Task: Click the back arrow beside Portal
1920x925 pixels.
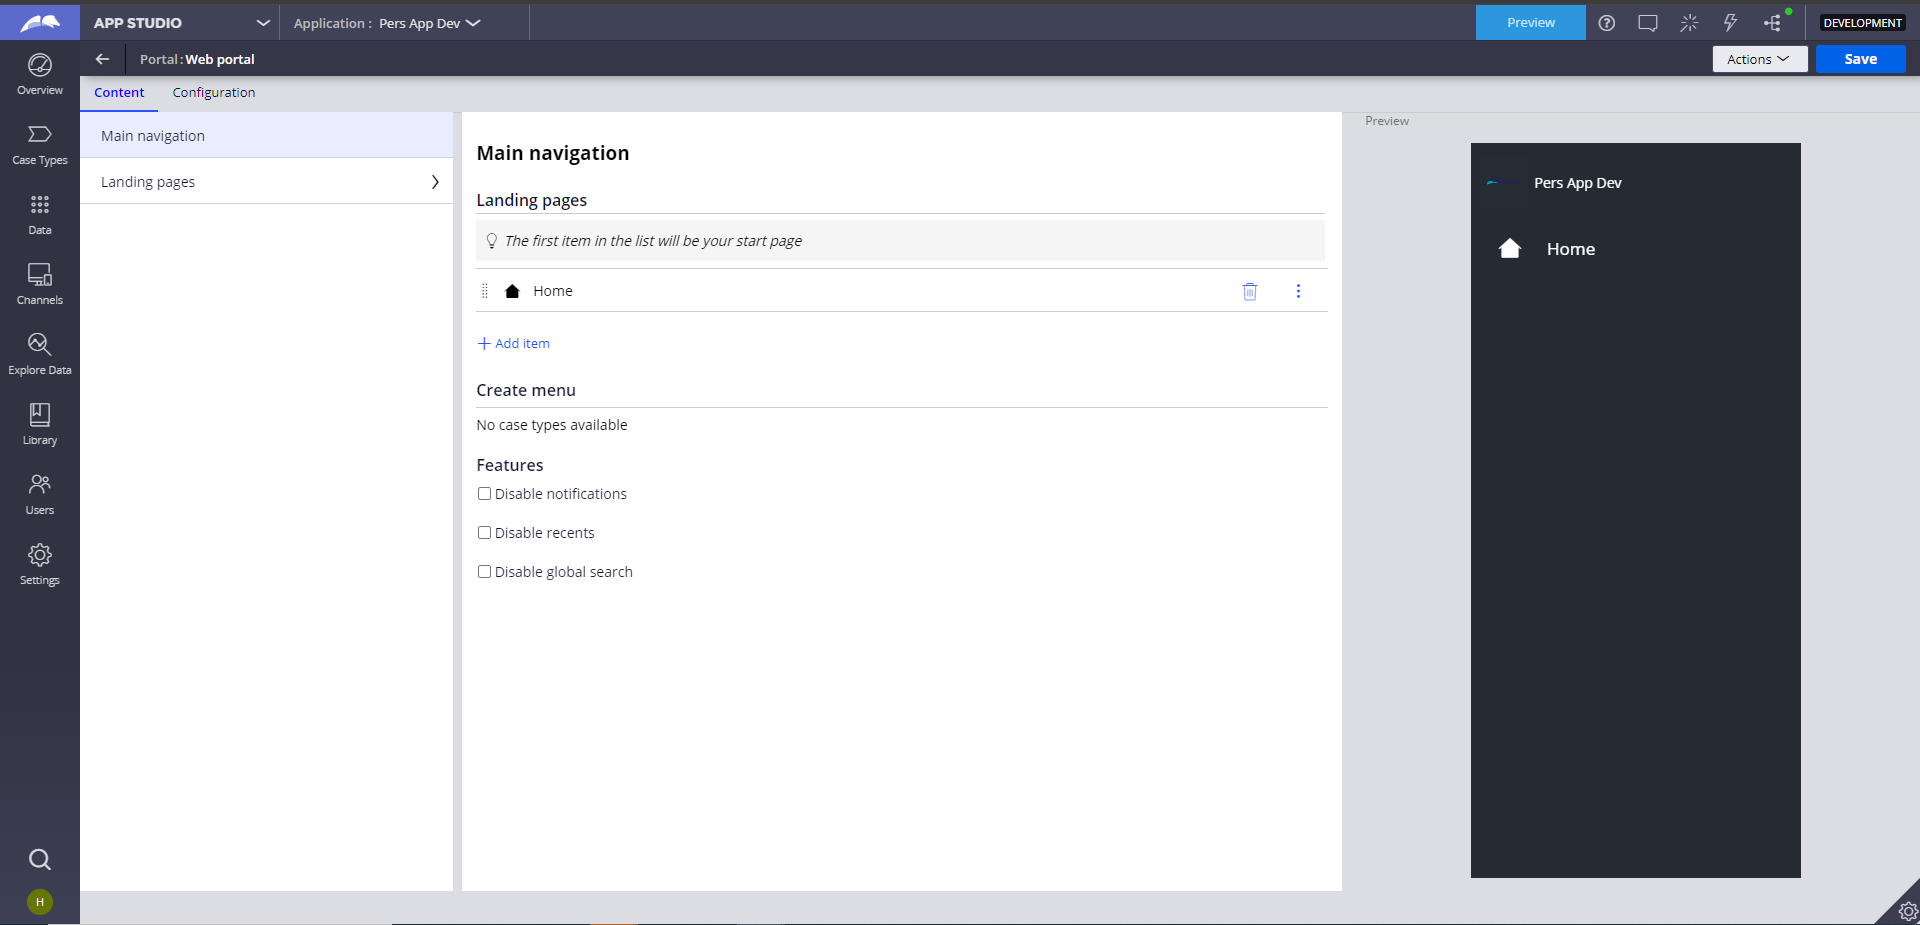Action: tap(102, 59)
